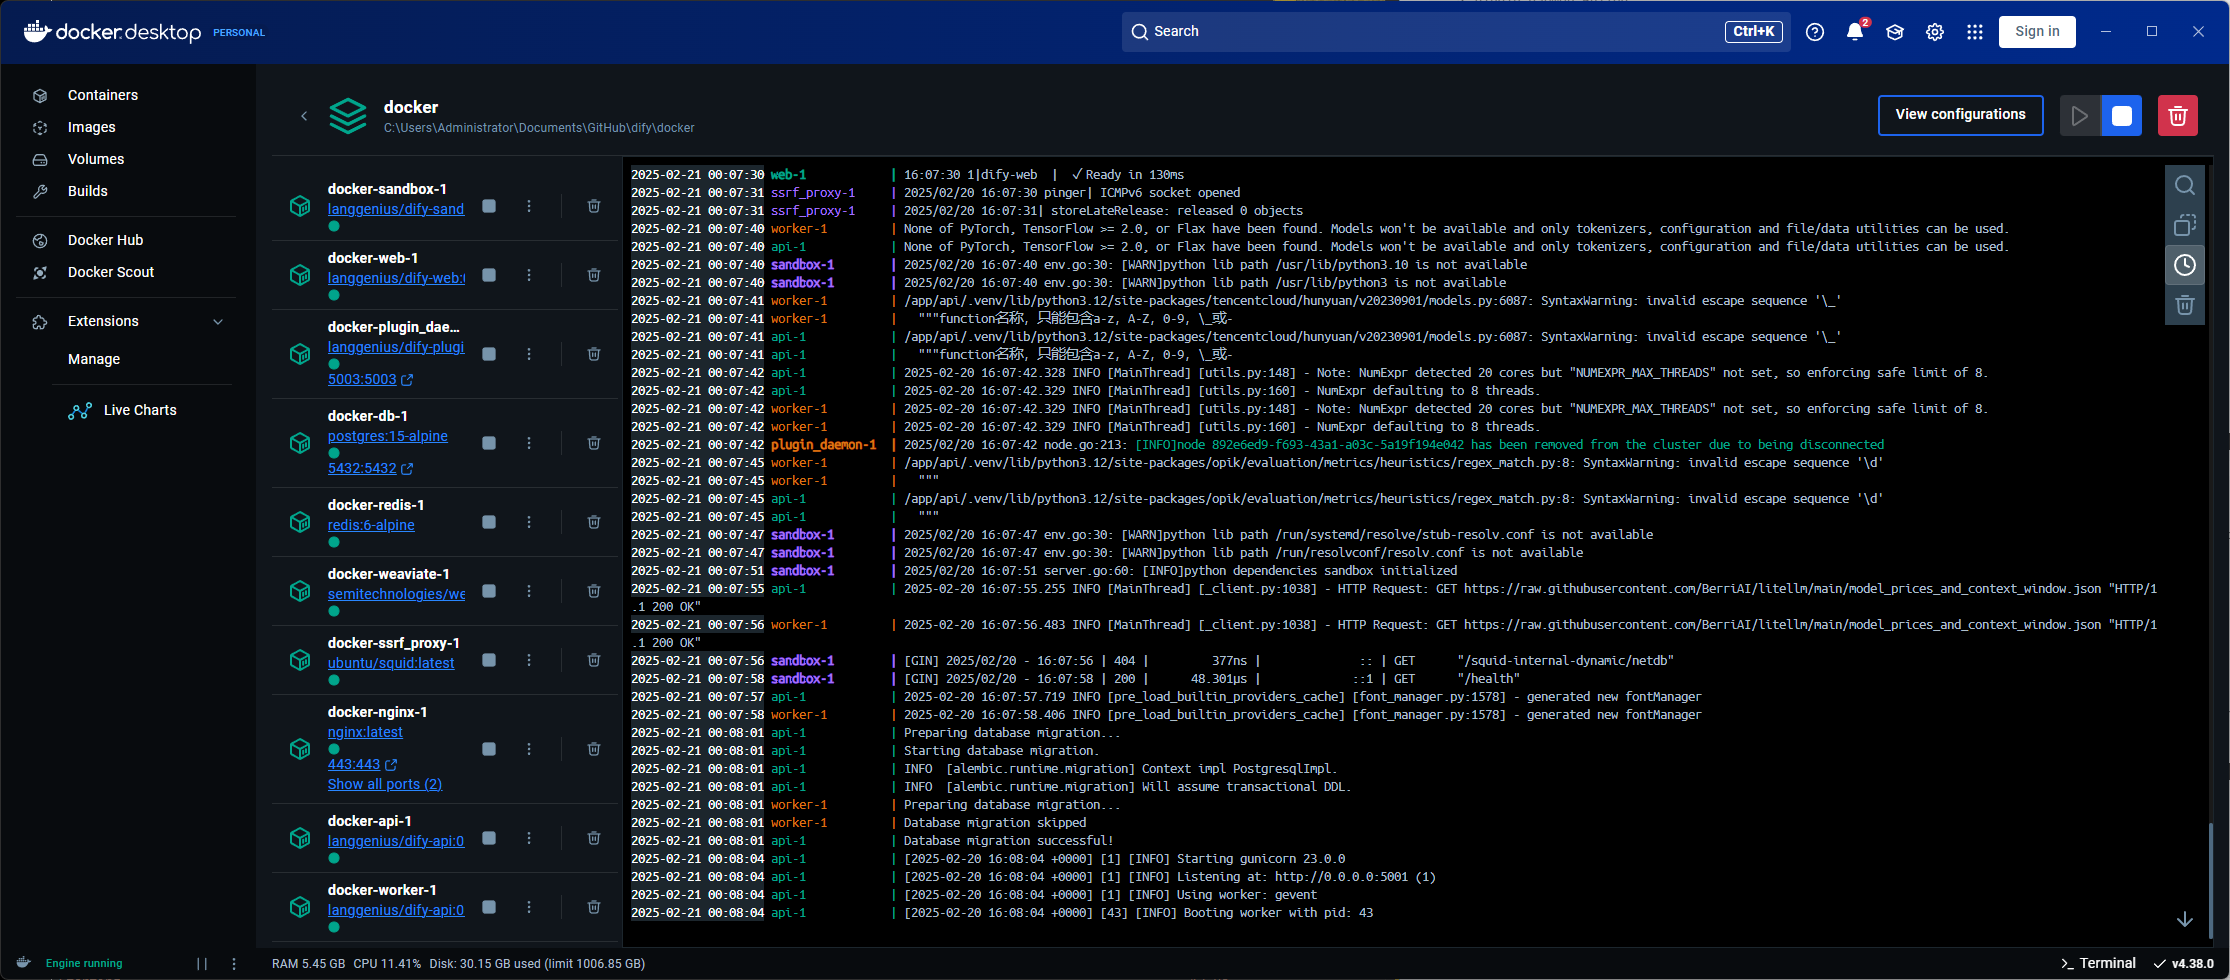Screen dimensions: 2230x980
Task: Open engine options three-dot menu
Action: (234, 964)
